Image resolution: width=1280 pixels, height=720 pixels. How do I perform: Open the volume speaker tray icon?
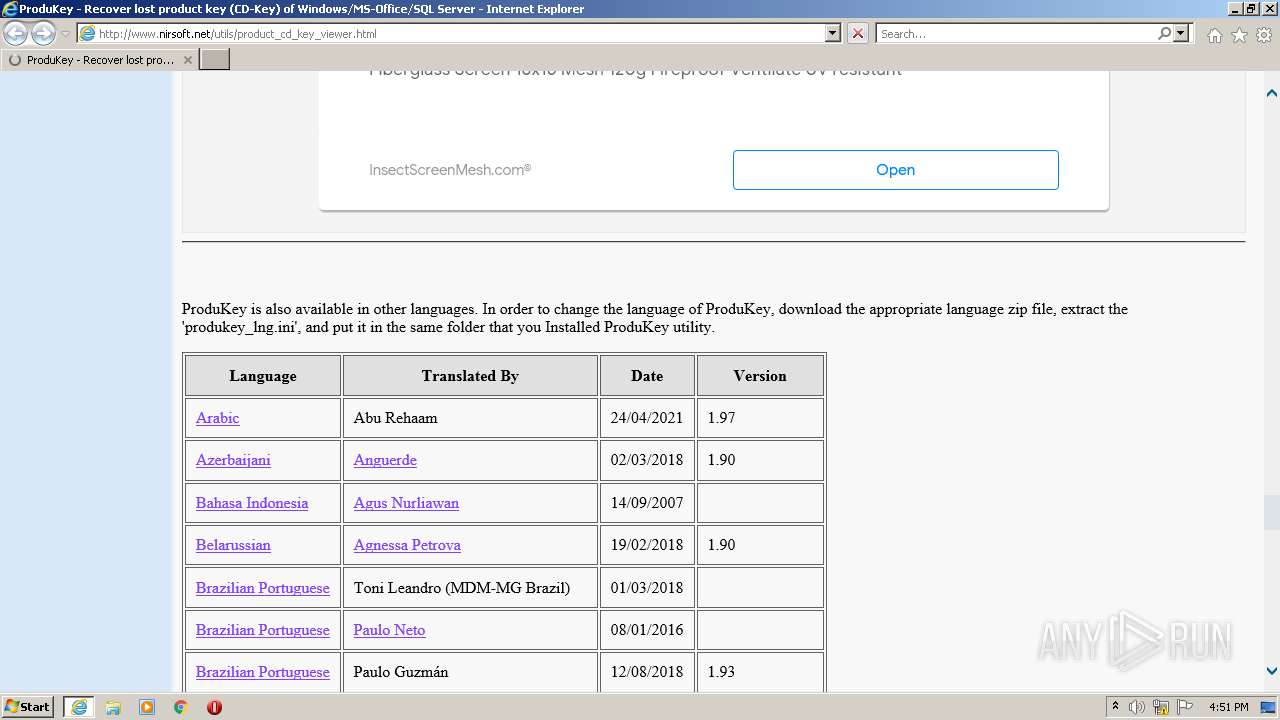coord(1137,707)
